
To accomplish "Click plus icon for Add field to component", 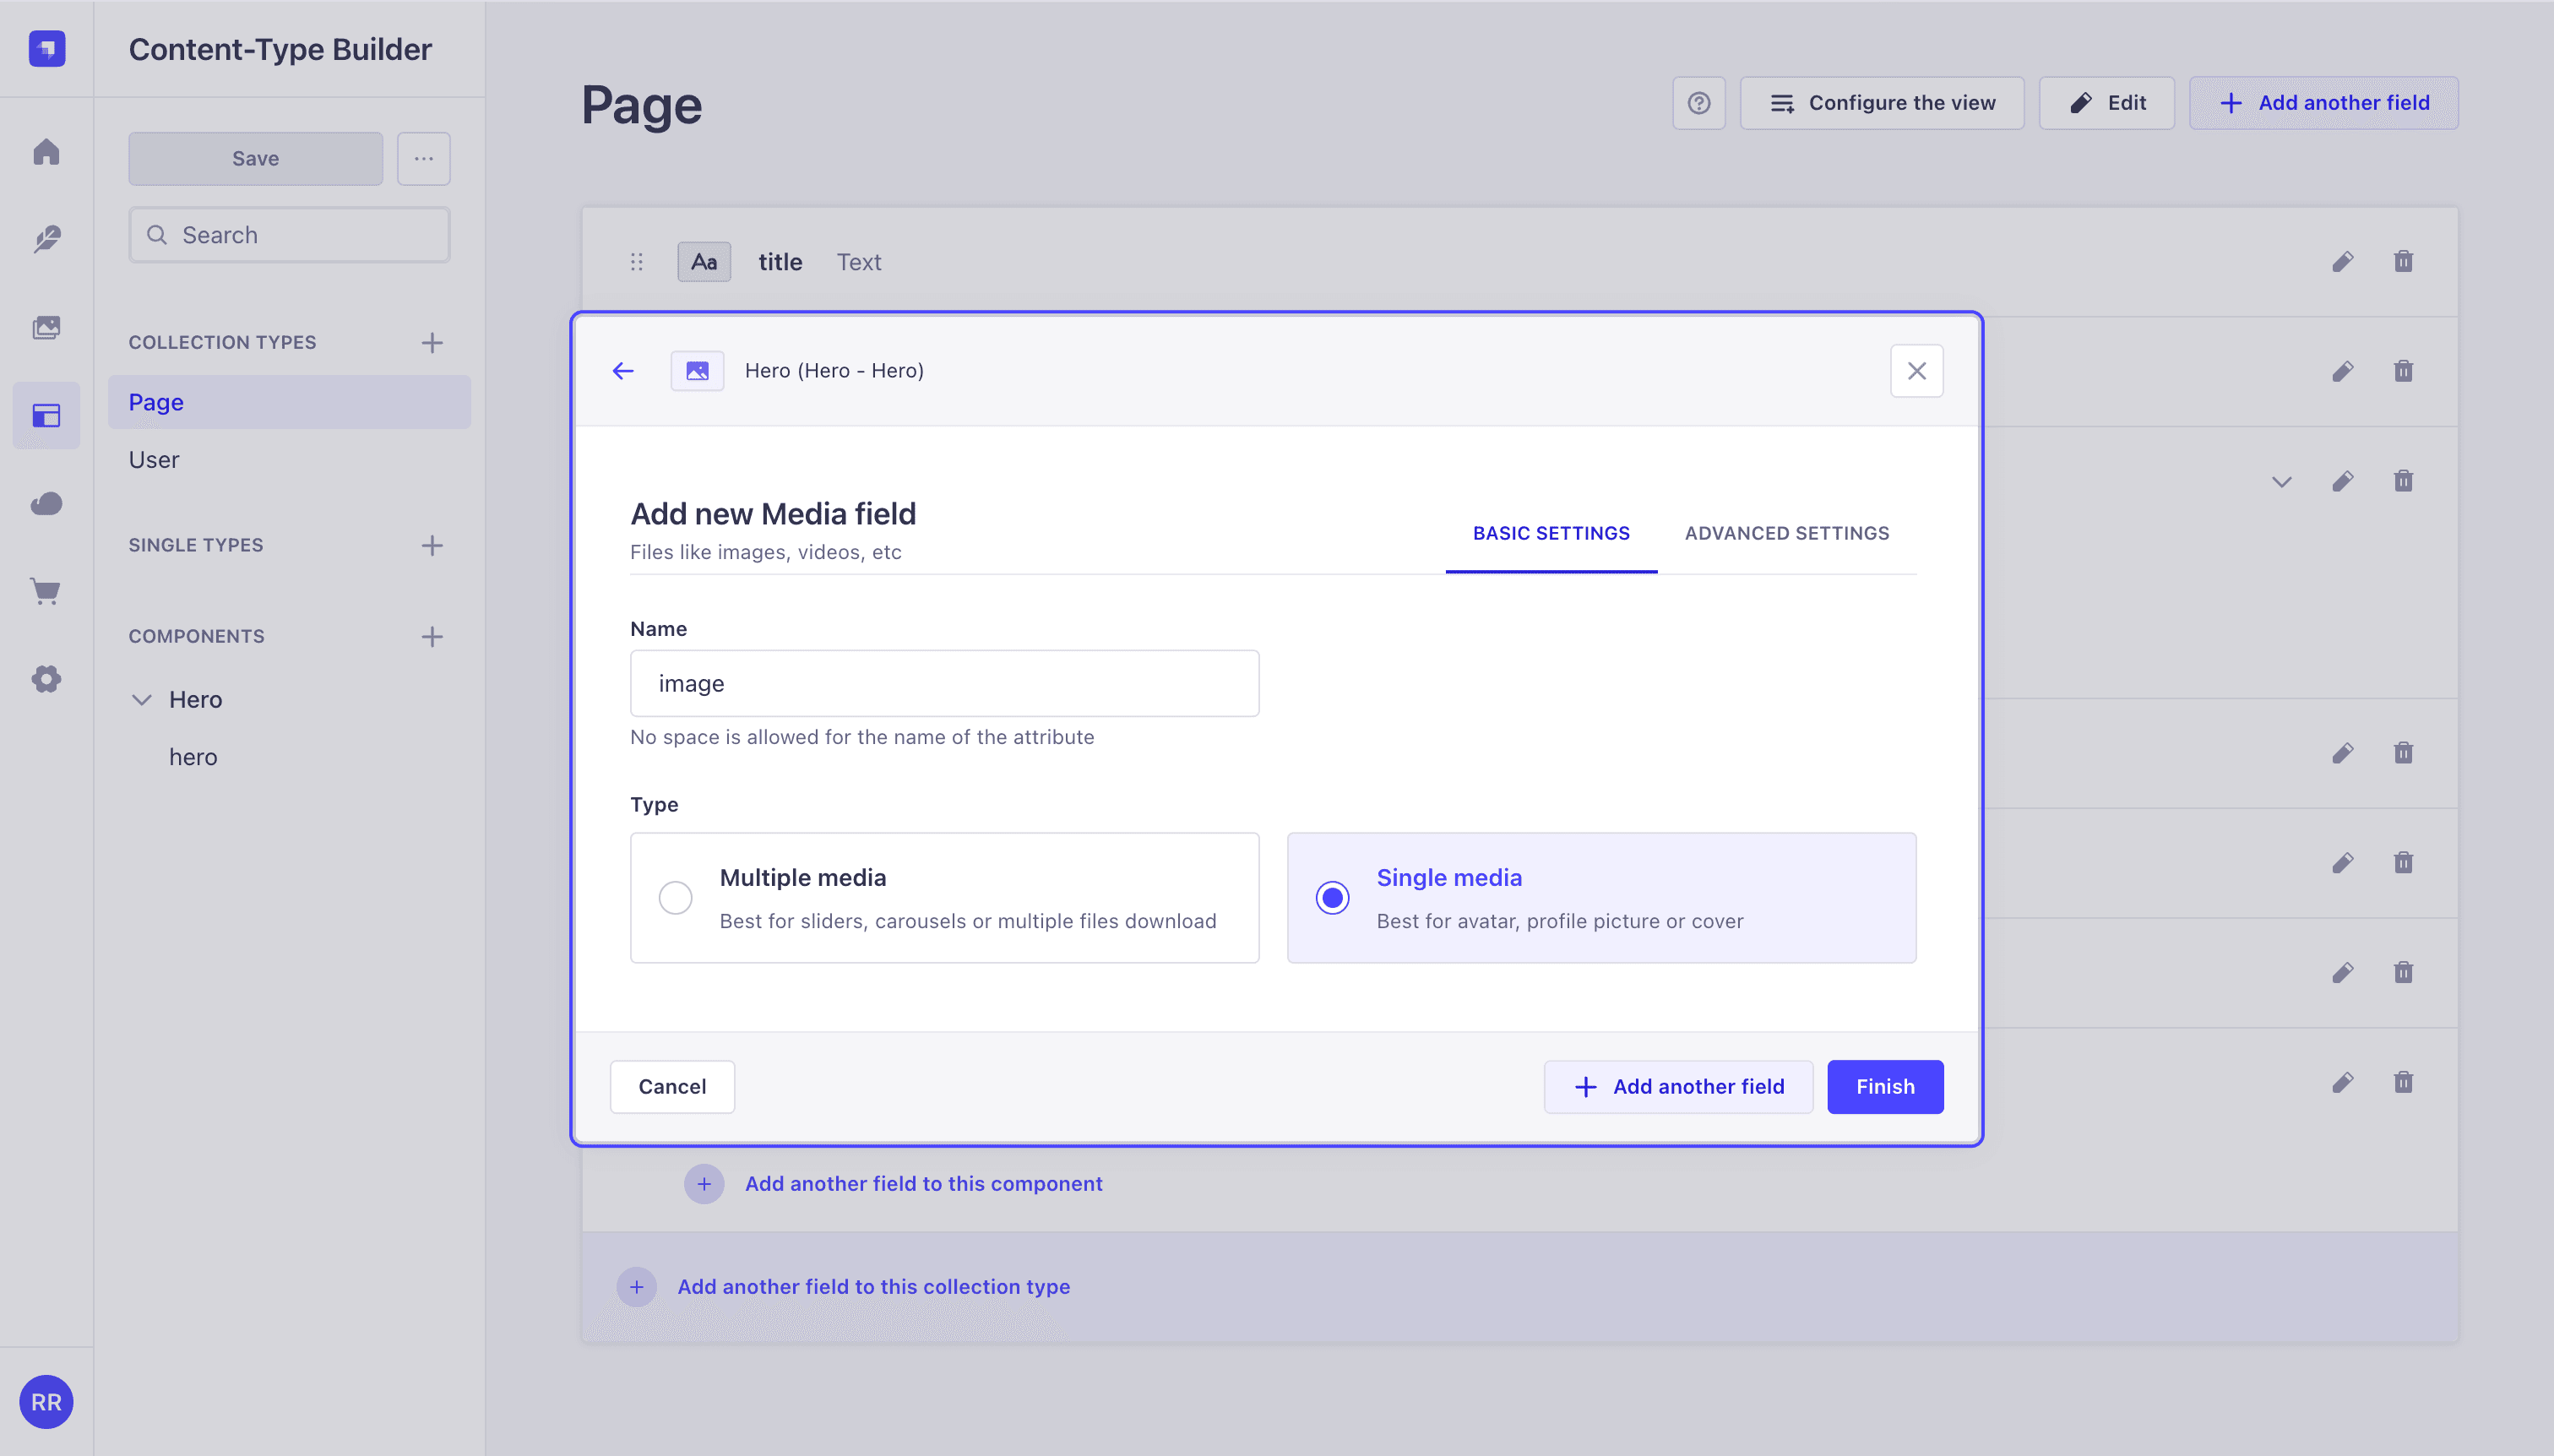I will click(x=704, y=1184).
